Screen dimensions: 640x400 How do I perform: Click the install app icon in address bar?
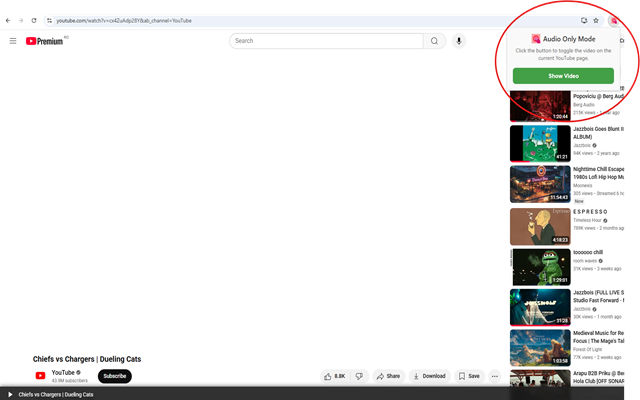[584, 20]
